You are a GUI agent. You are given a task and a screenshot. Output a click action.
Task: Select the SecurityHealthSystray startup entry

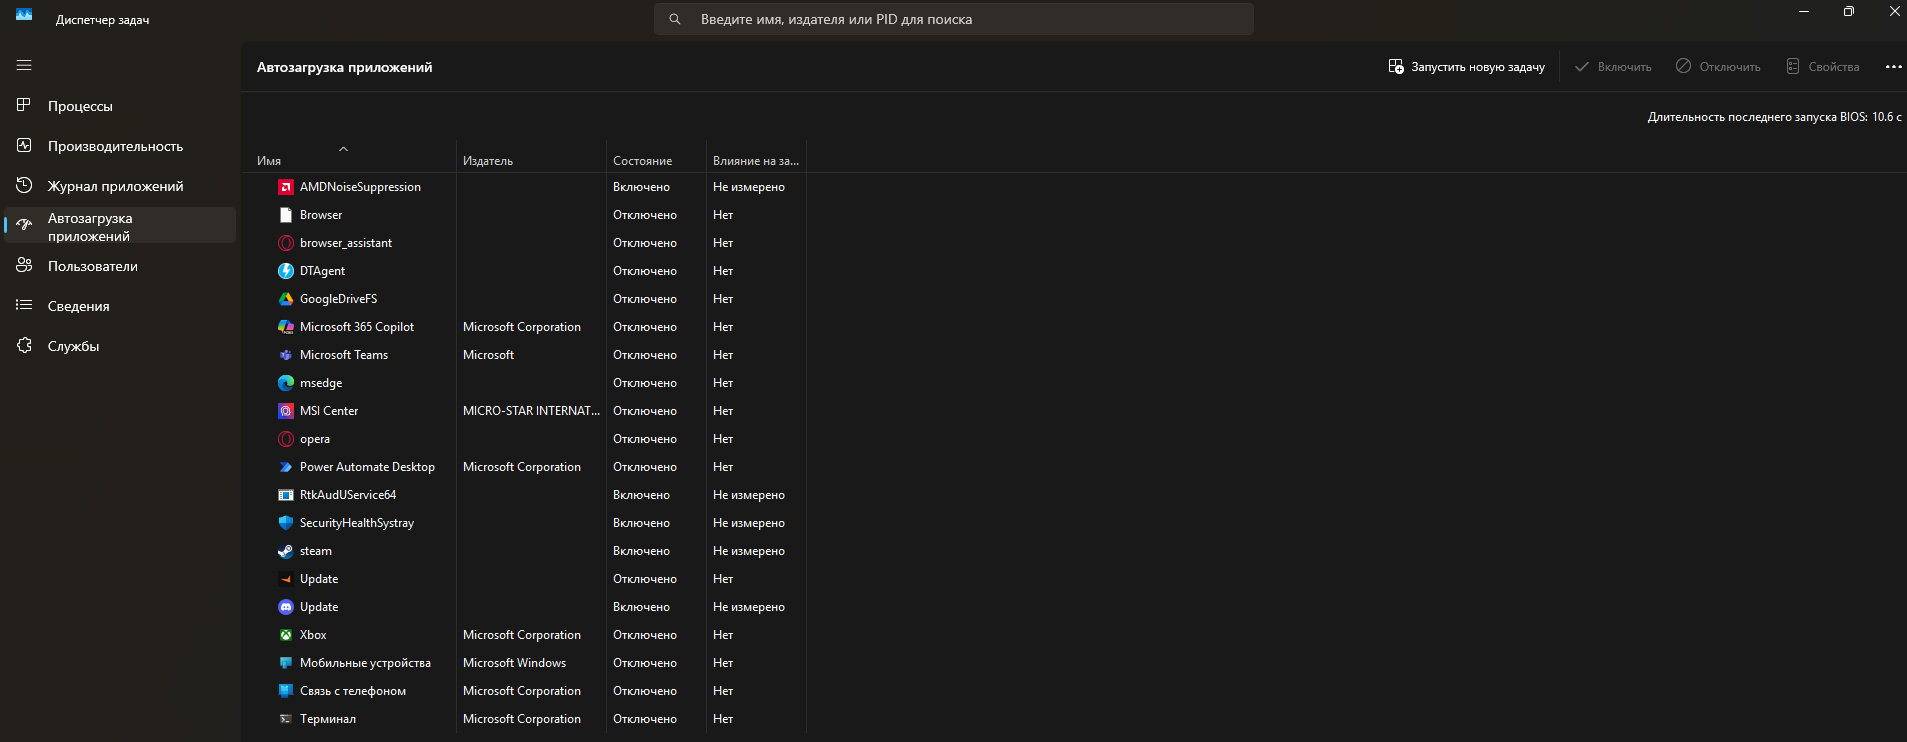coord(356,523)
